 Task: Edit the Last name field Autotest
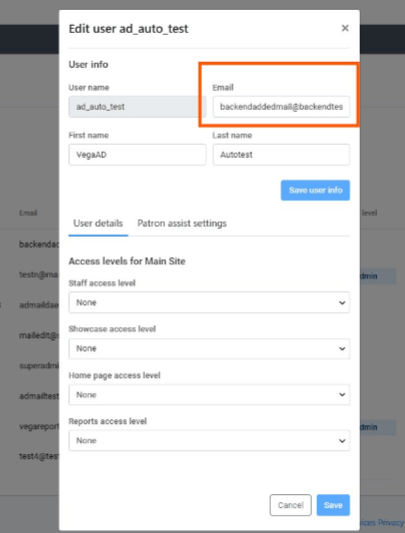281,155
